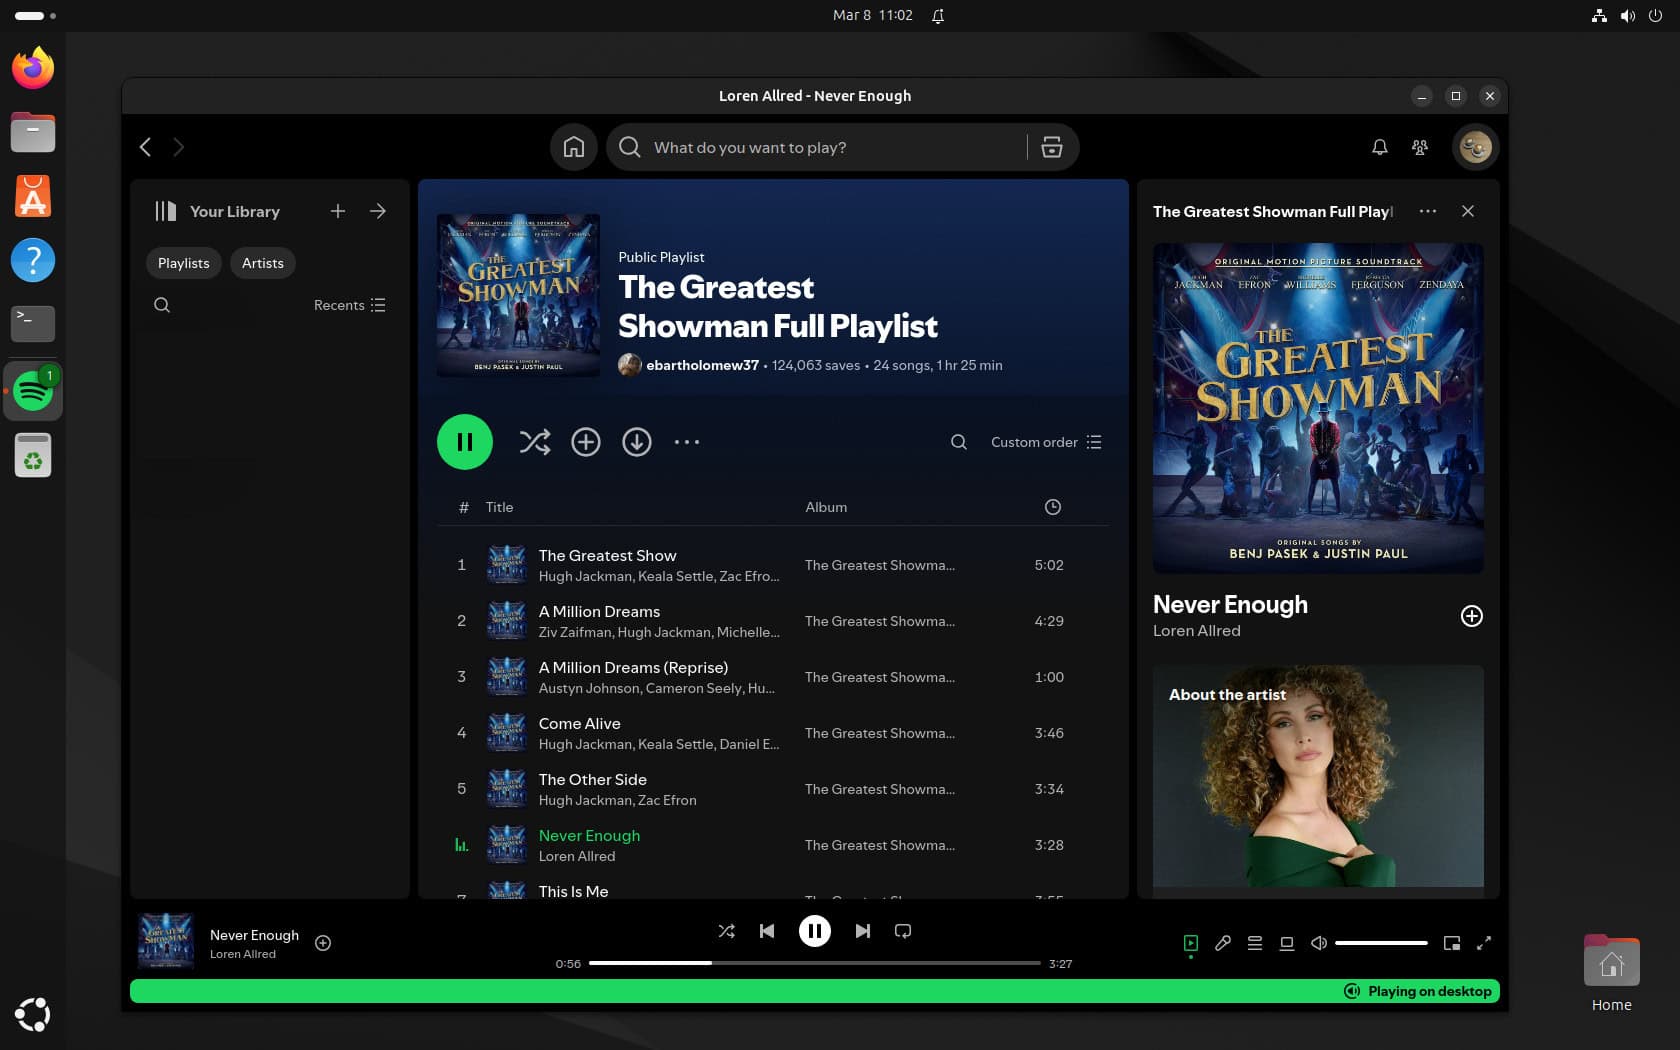Screen dimensions: 1680x1050
Task: Sort by Album column header
Action: point(826,507)
